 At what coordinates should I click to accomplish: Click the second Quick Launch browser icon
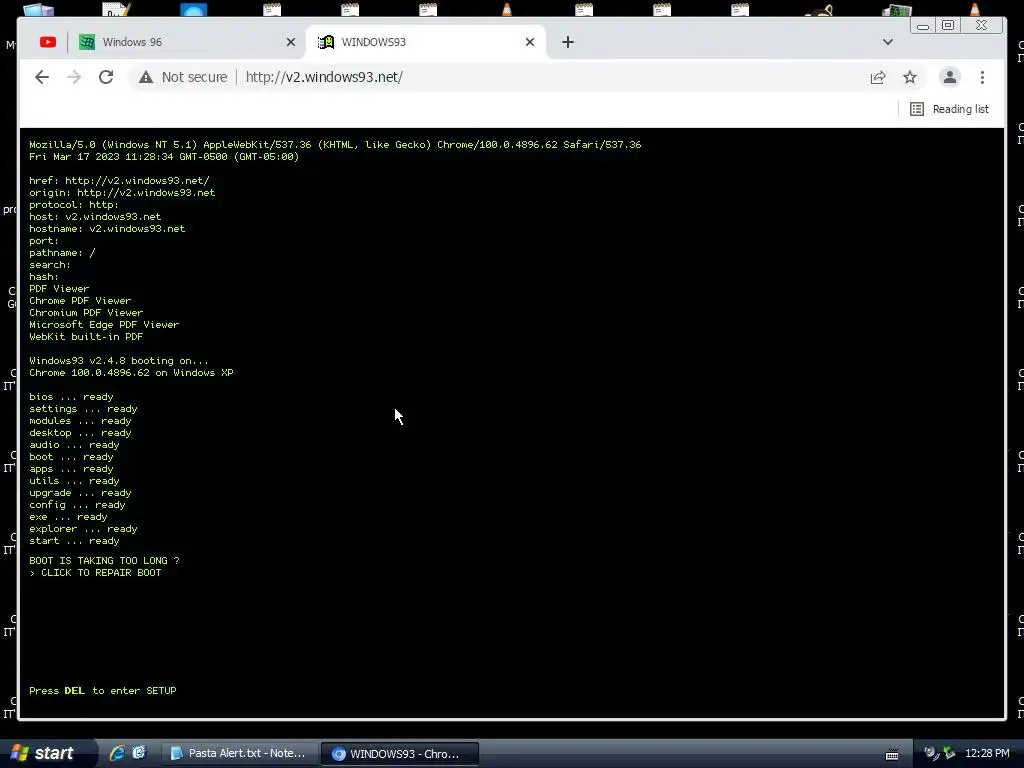click(139, 753)
